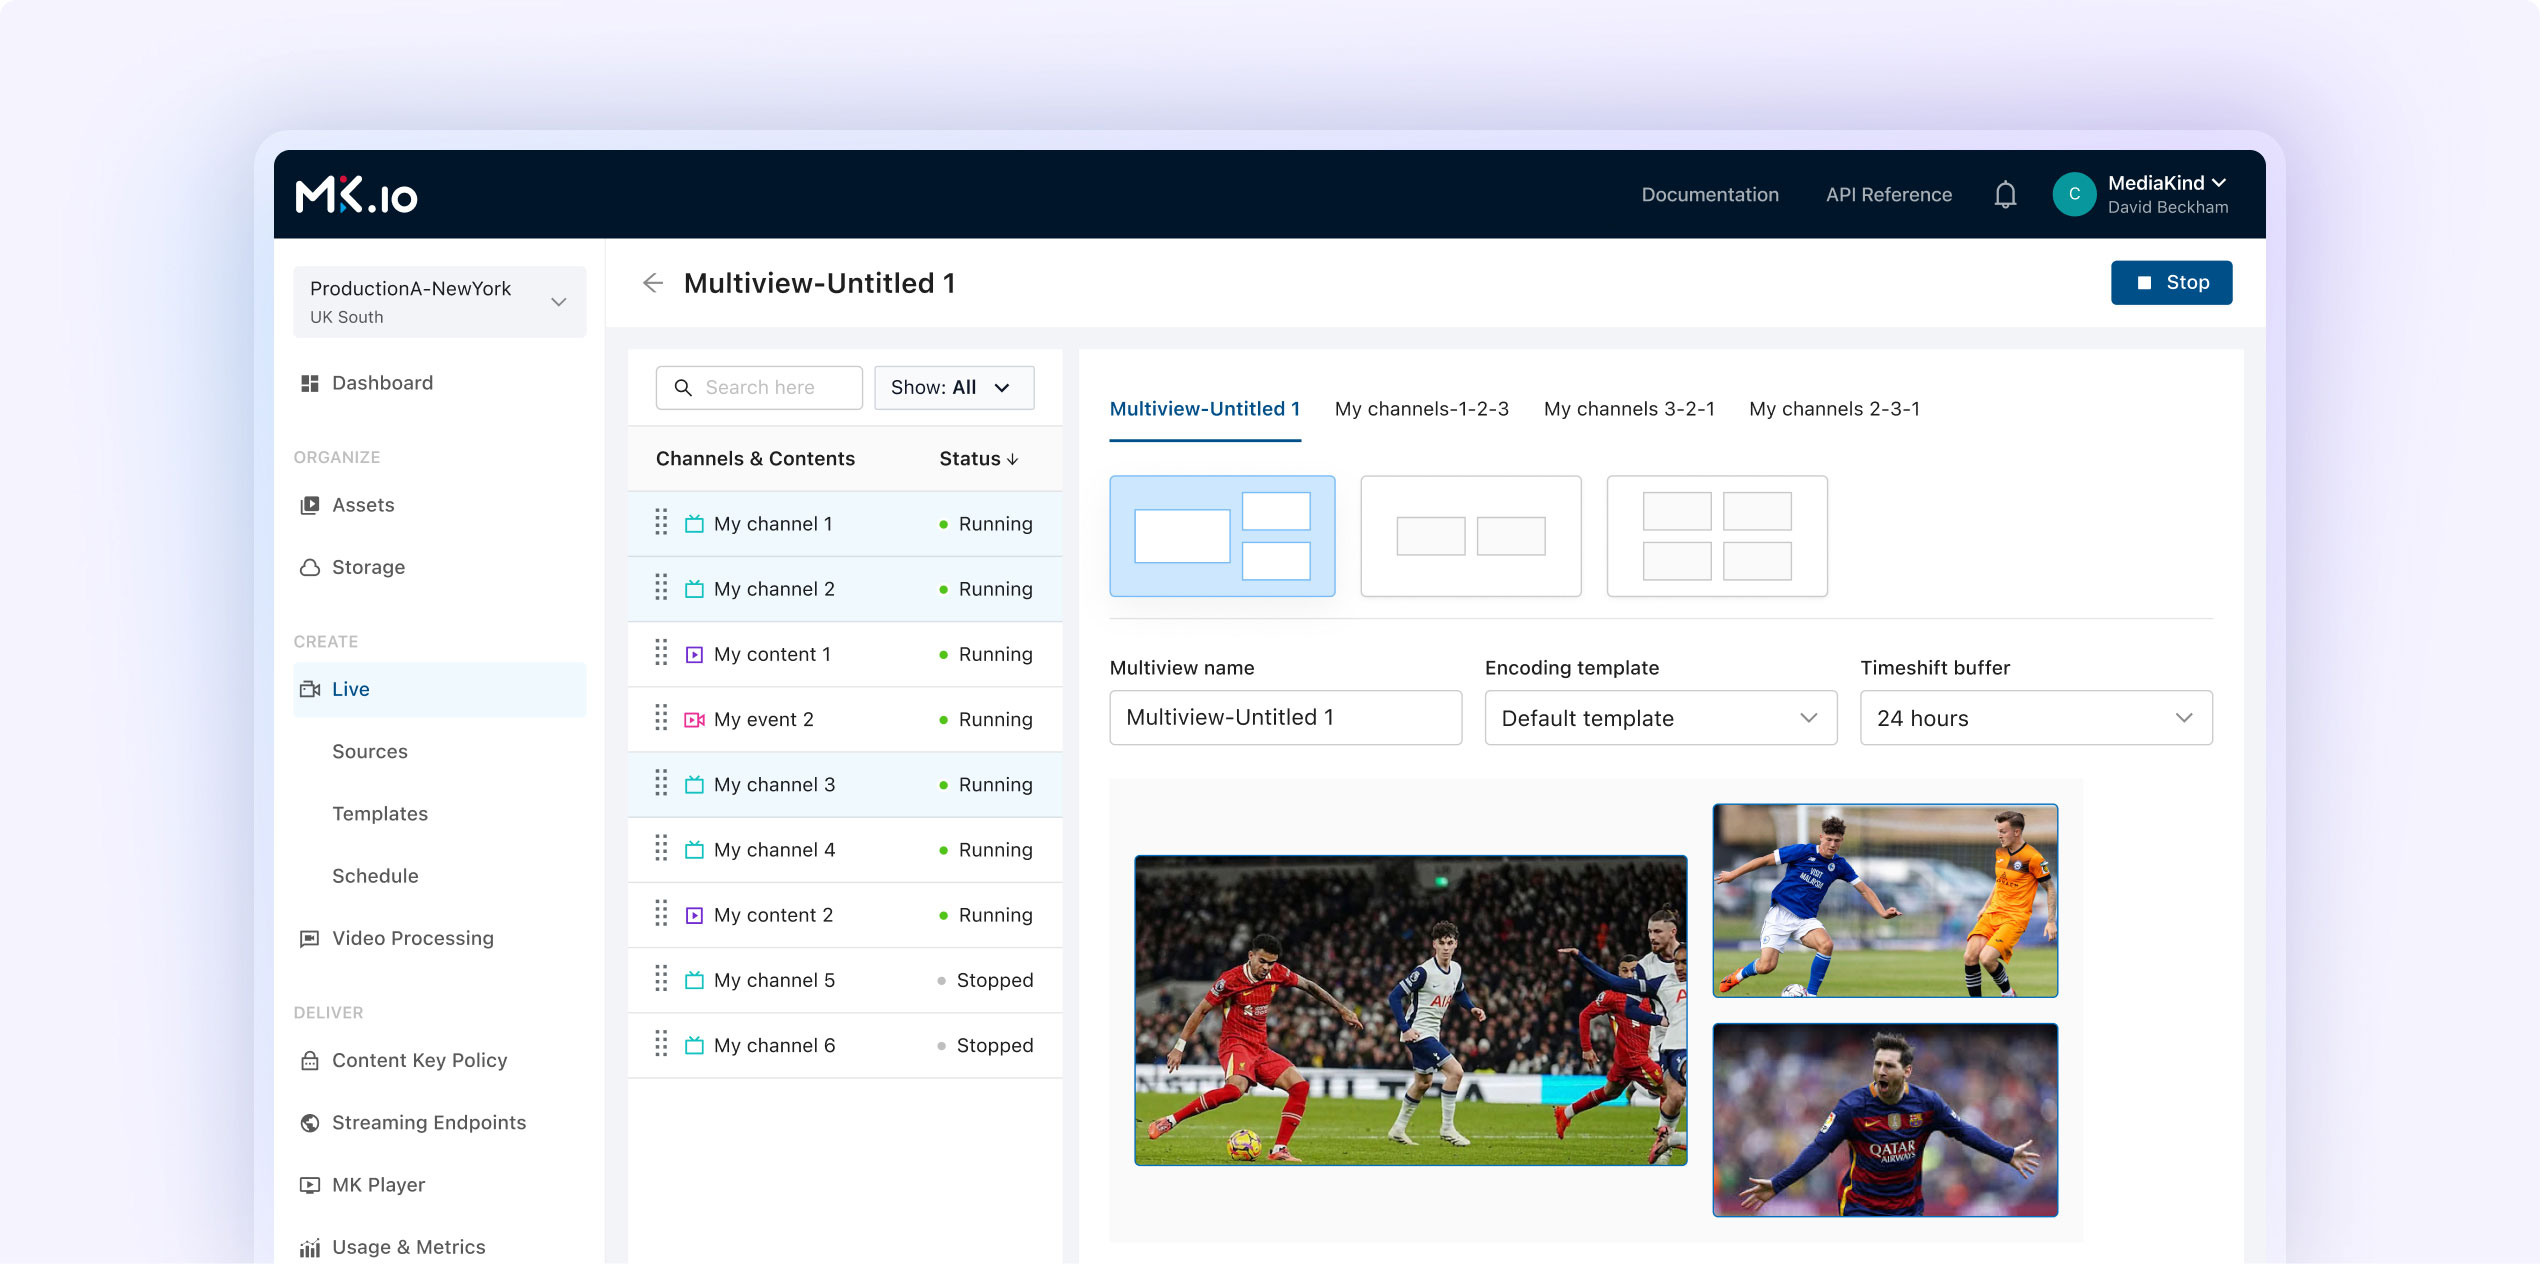Expand the ProductionA-NewYork project selector
The height and width of the screenshot is (1264, 2540).
(440, 301)
